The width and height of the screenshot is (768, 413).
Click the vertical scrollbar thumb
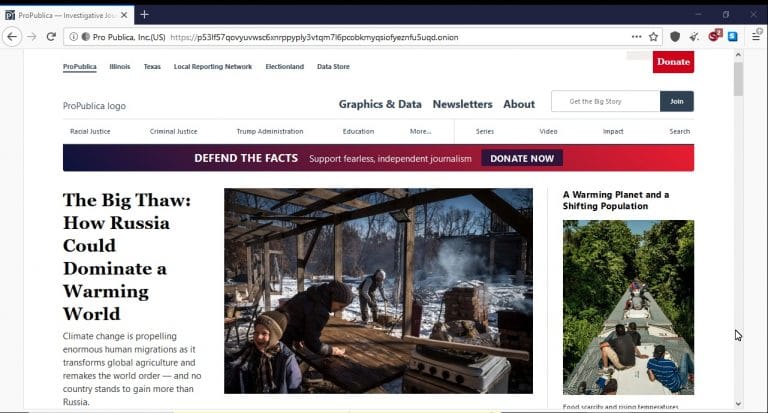[738, 79]
